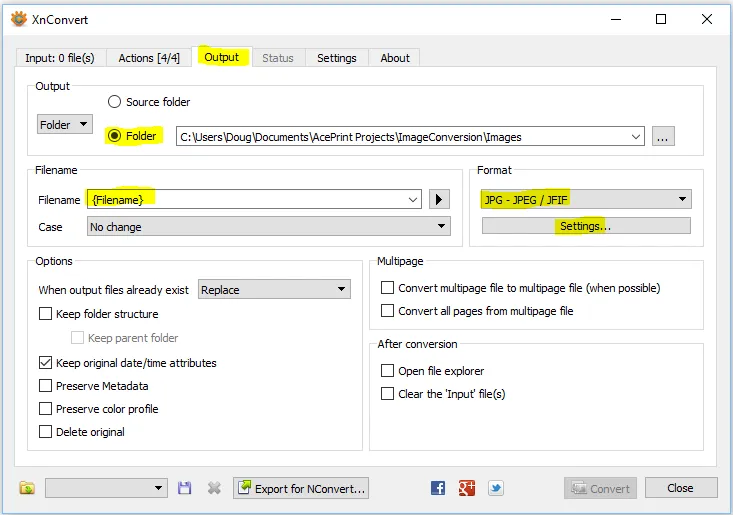Open the load preset folder icon
Screen dimensions: 733x515
coord(27,488)
